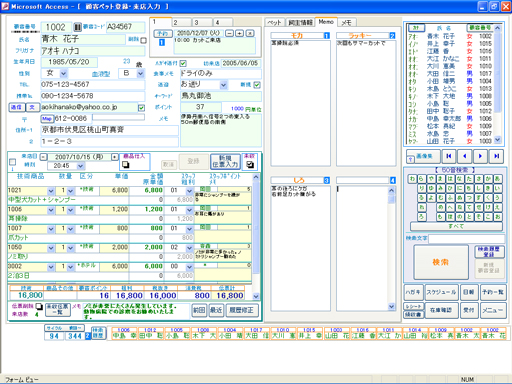The height and width of the screenshot is (384, 512).
Task: Jump to the last customer record
Action: click(x=496, y=156)
